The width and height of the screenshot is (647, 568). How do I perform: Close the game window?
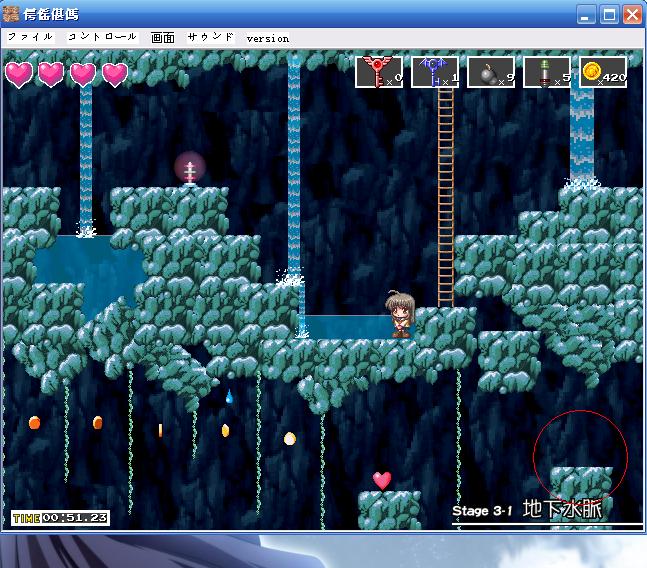(x=632, y=15)
